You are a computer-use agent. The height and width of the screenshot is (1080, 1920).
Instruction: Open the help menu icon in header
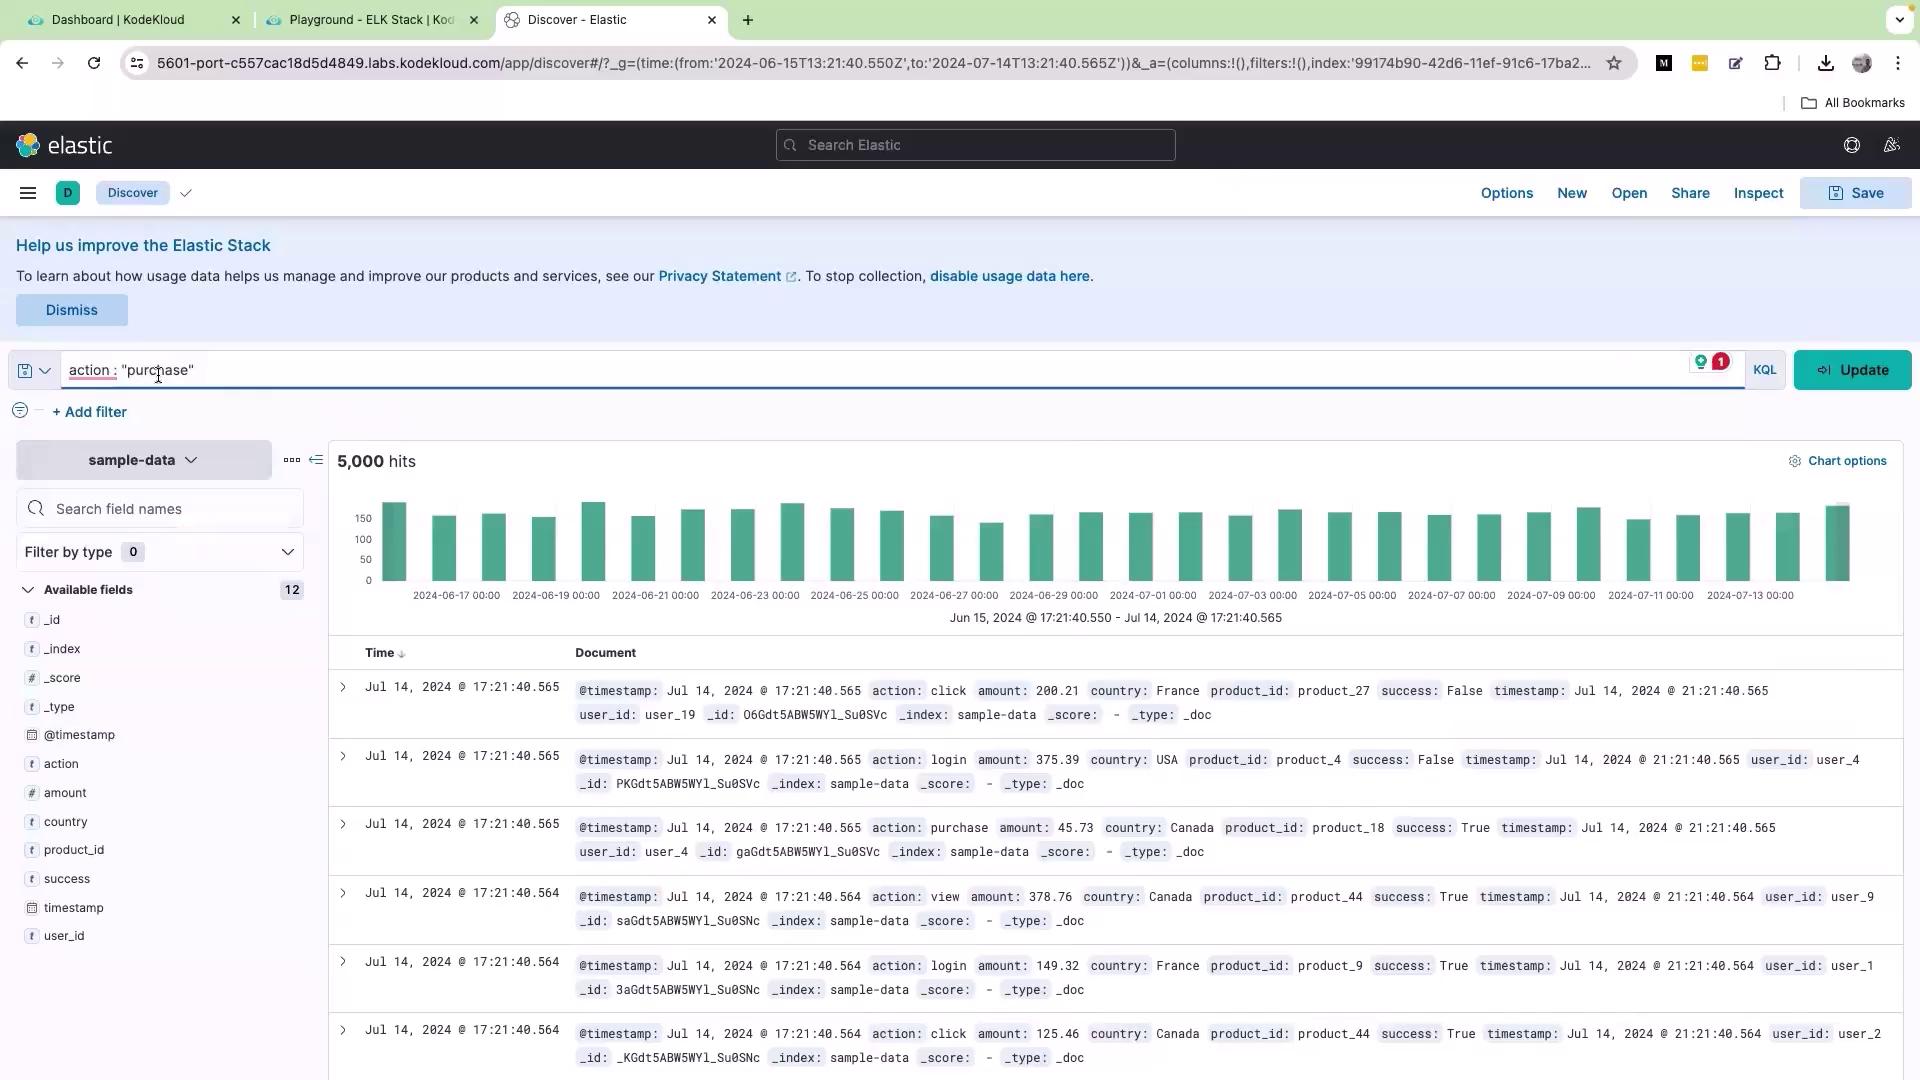(x=1851, y=145)
